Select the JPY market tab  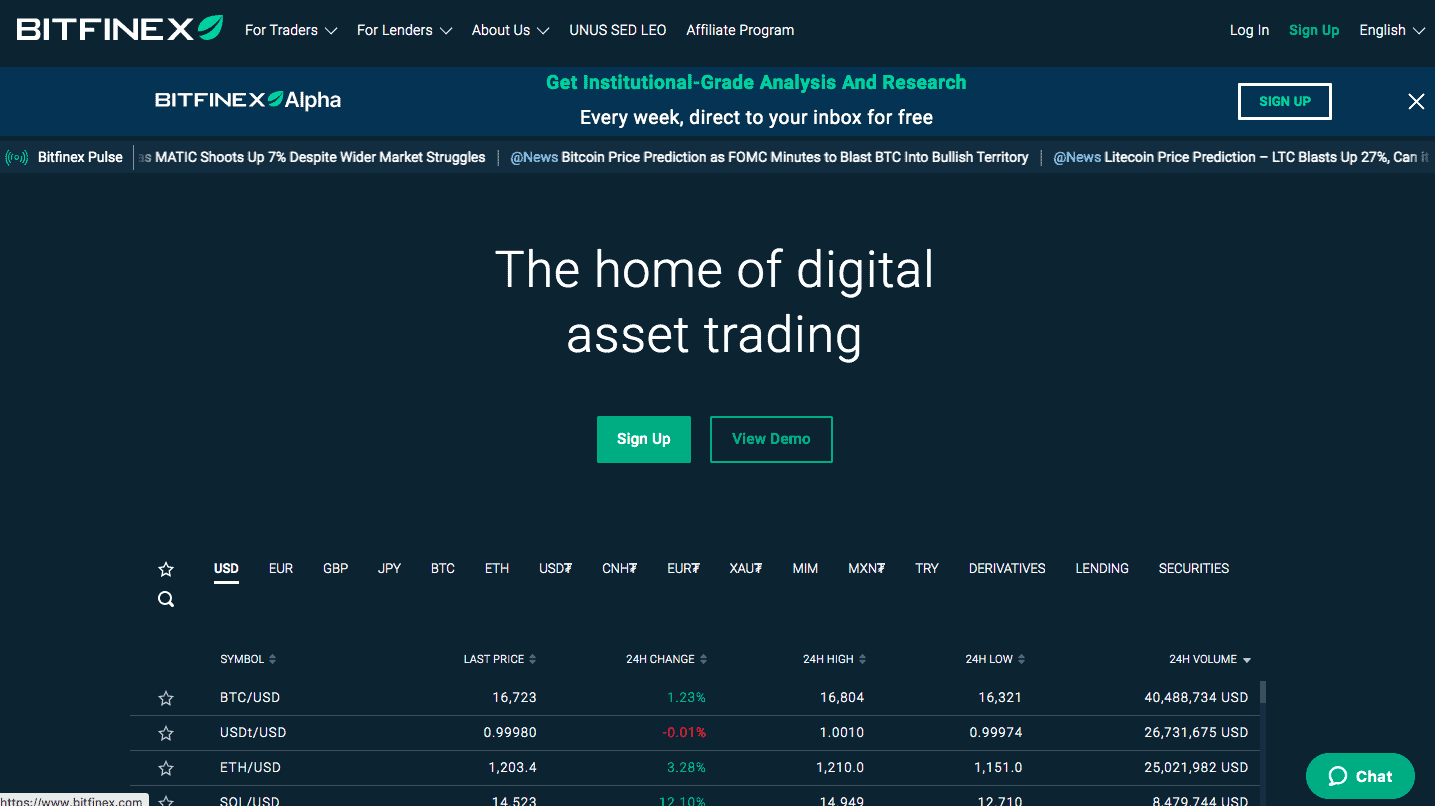(390, 568)
